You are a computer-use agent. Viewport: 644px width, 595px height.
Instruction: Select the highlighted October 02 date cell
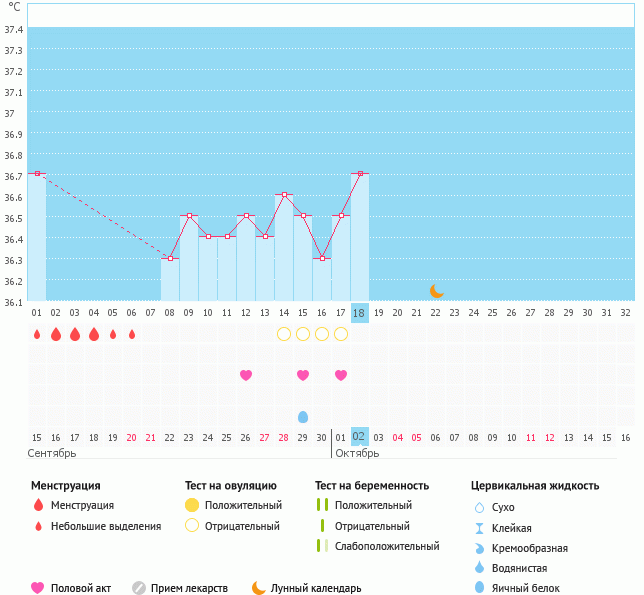click(x=360, y=437)
